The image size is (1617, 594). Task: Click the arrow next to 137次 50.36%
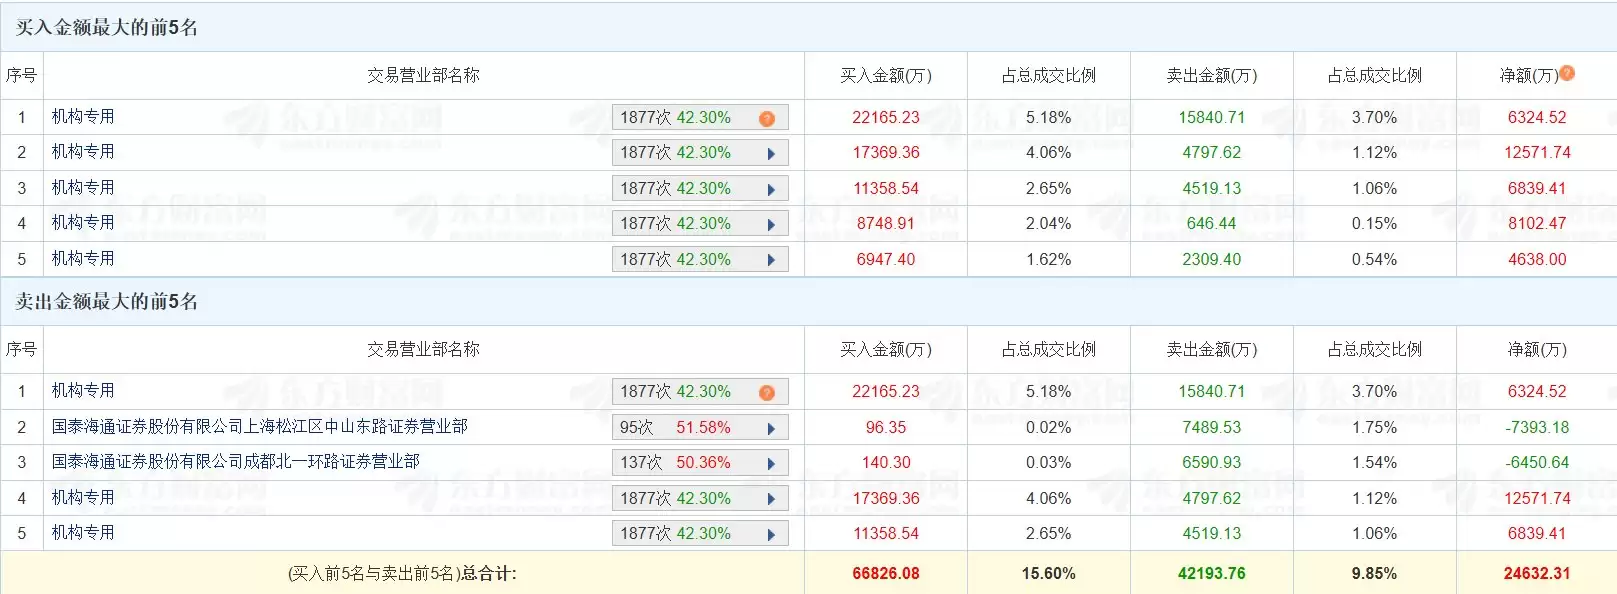(771, 463)
